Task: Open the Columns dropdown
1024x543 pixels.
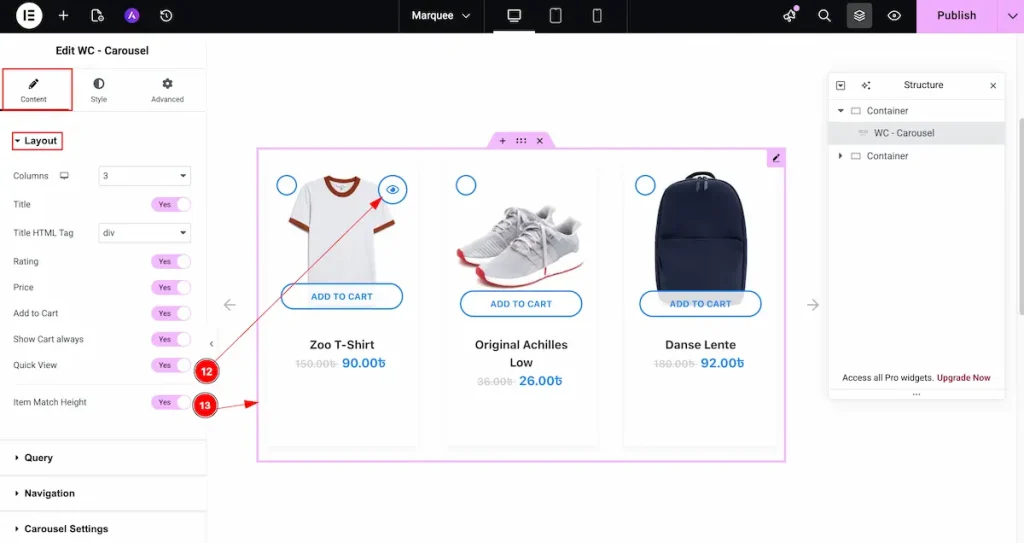Action: coord(144,176)
